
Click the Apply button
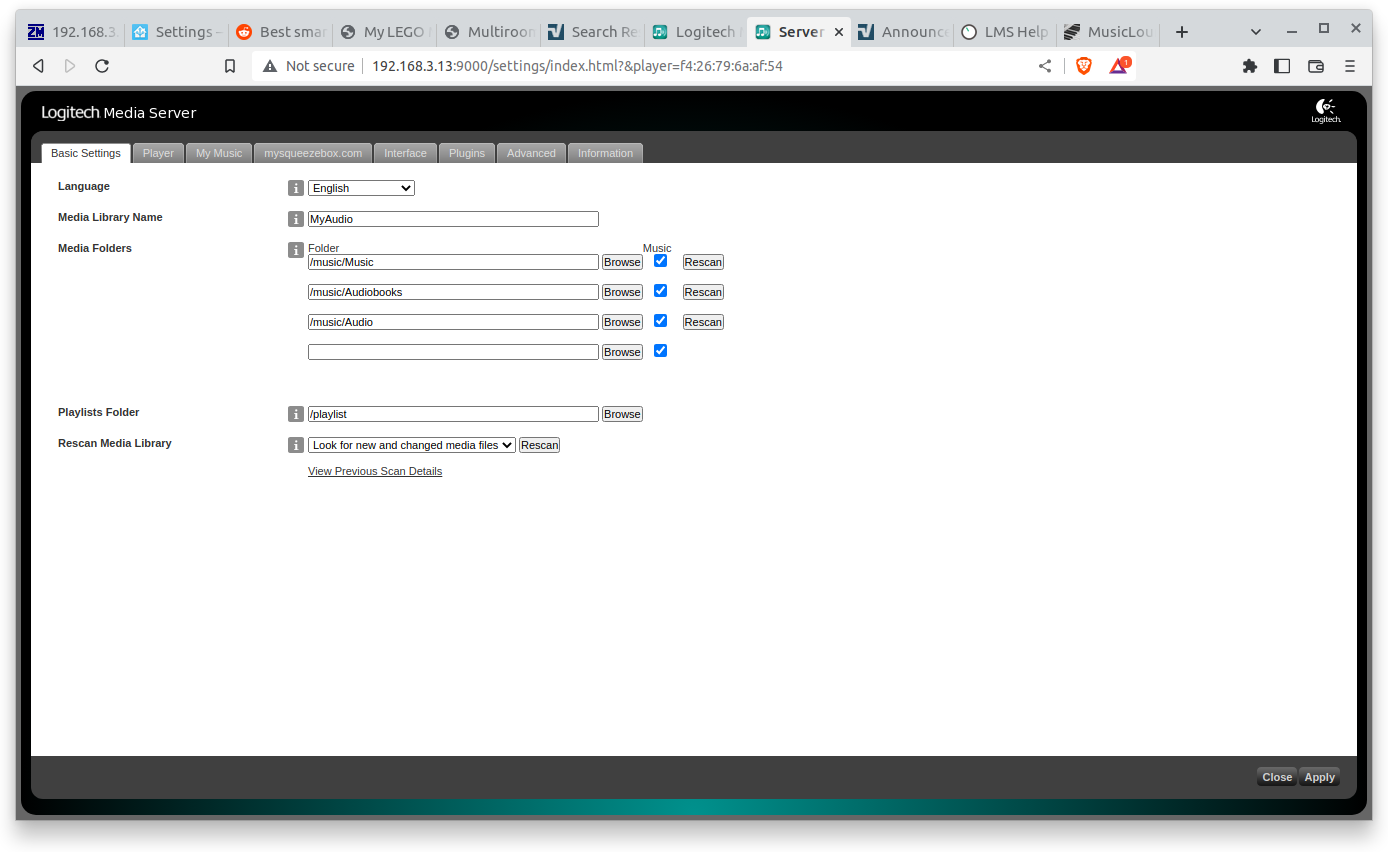[1319, 777]
